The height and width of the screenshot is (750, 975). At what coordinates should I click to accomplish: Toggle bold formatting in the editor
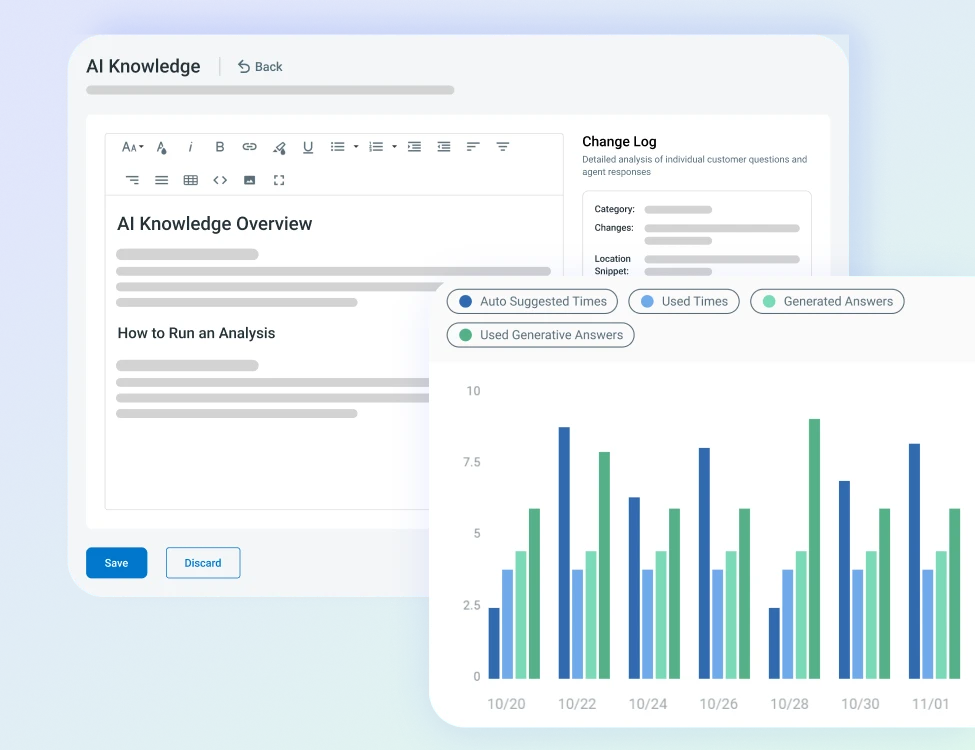click(220, 147)
